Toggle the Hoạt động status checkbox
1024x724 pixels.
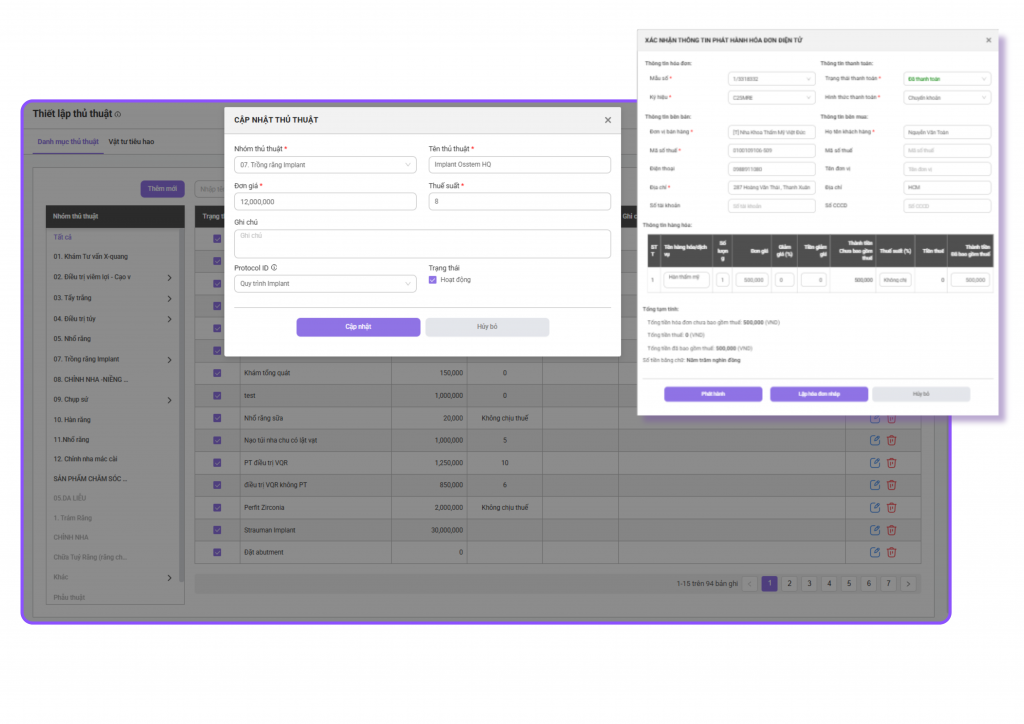(x=433, y=280)
